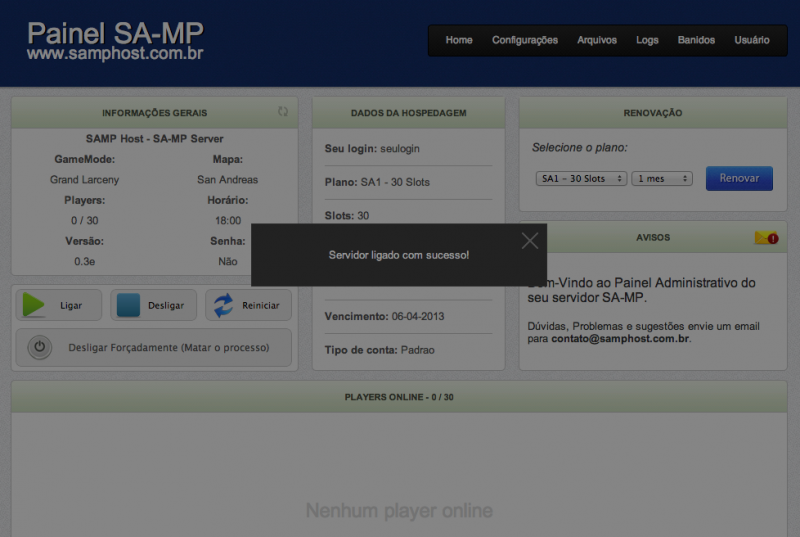Click the 'PLAYERS ONLINE - 0 / 30' header
This screenshot has height=537, width=800.
click(x=398, y=397)
